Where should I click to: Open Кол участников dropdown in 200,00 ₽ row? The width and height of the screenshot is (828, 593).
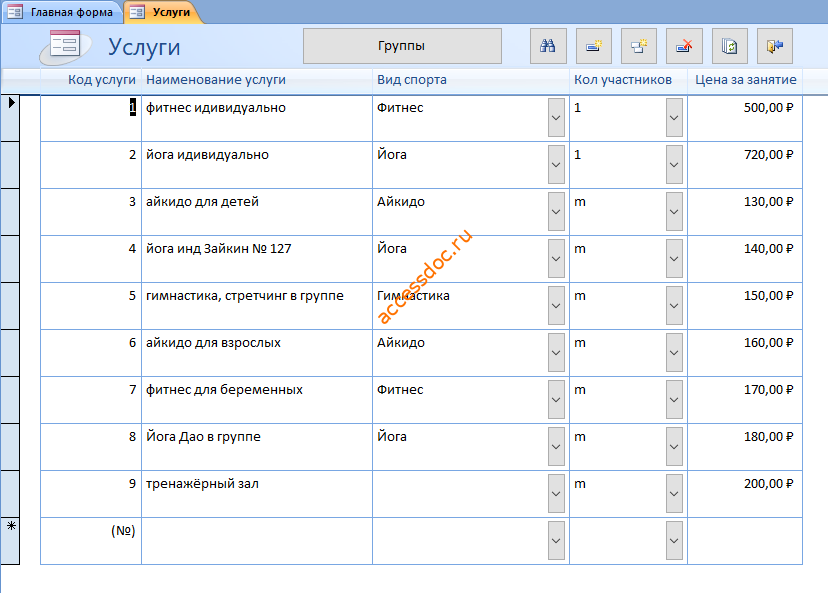coord(674,493)
